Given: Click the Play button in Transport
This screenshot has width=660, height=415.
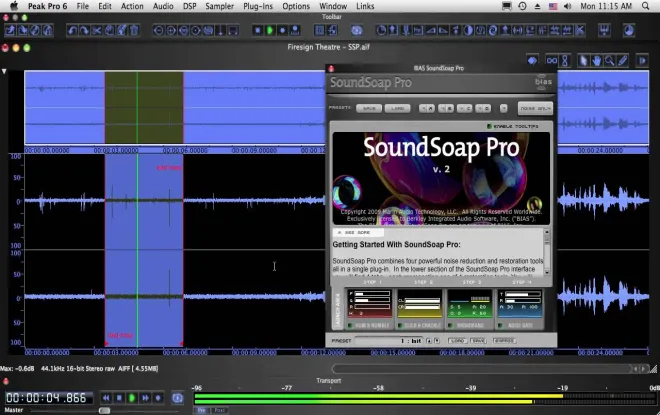Looking at the screenshot, I should pyautogui.click(x=132, y=398).
